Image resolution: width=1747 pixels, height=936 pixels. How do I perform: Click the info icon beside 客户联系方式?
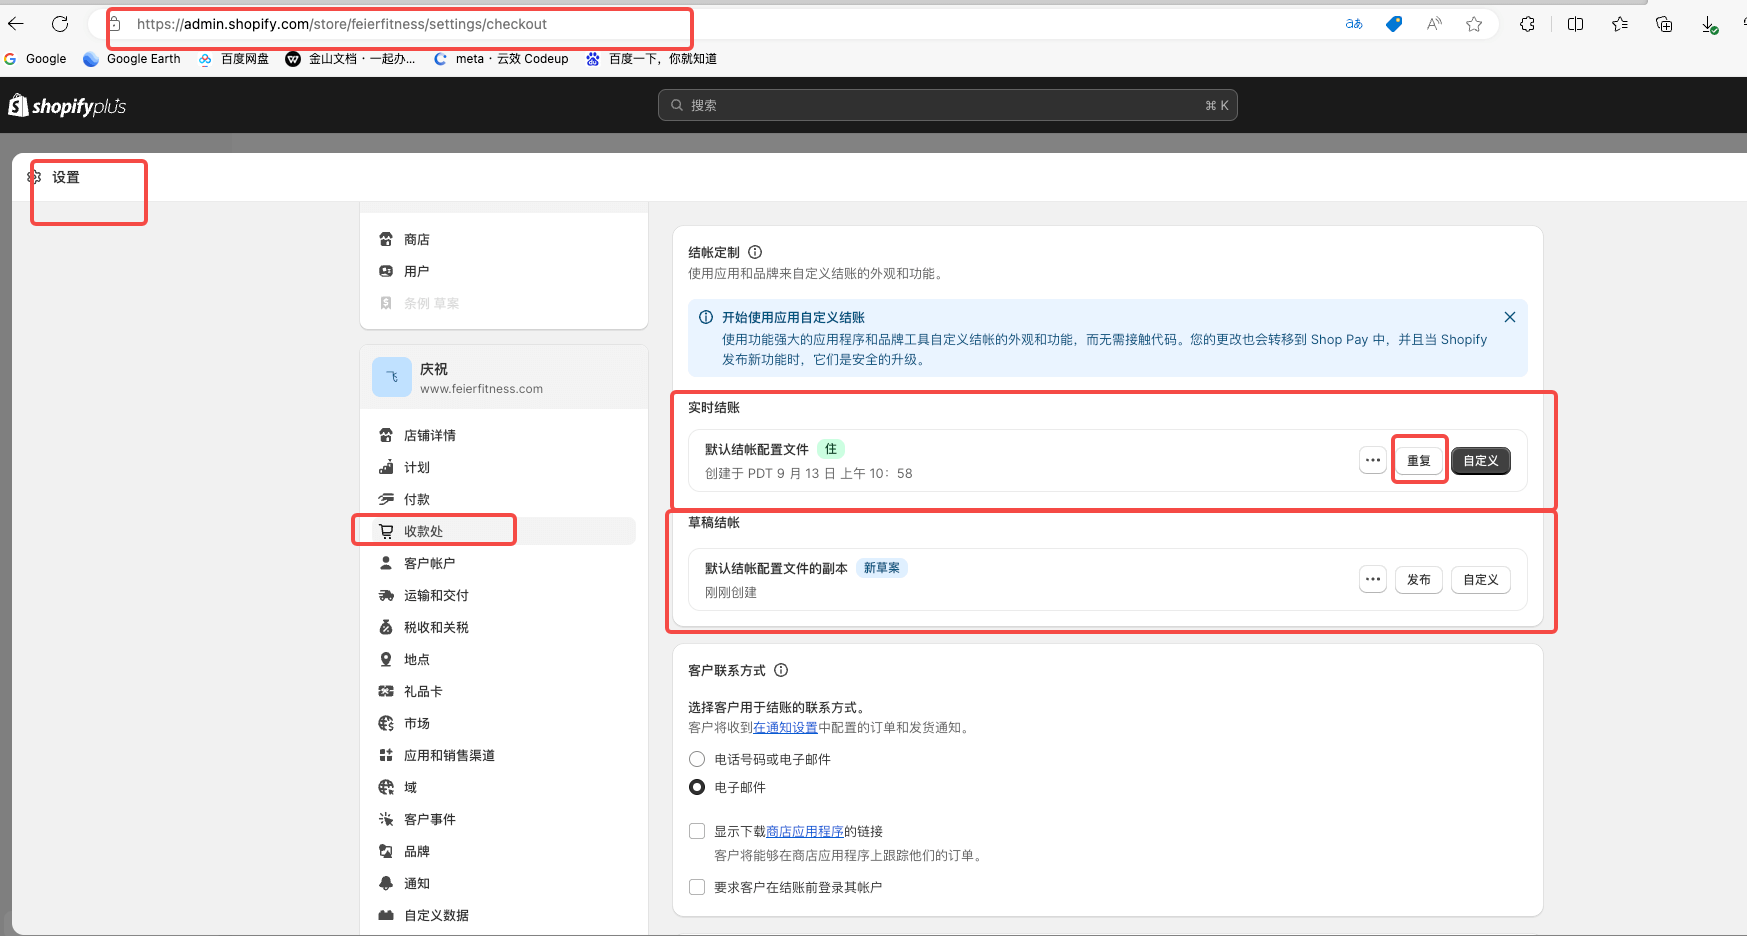(781, 670)
